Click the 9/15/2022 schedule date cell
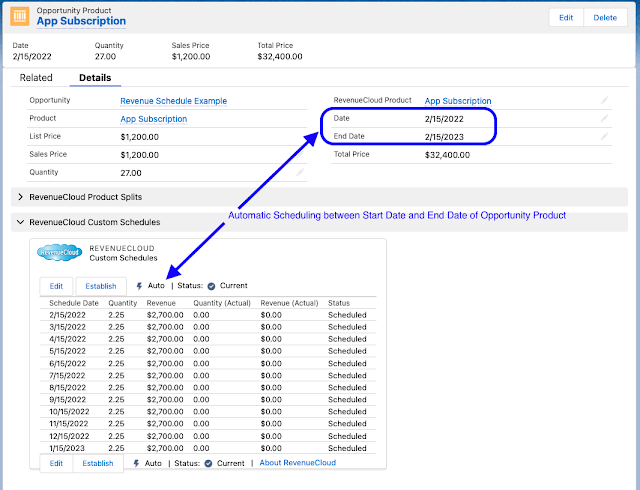 tap(67, 399)
